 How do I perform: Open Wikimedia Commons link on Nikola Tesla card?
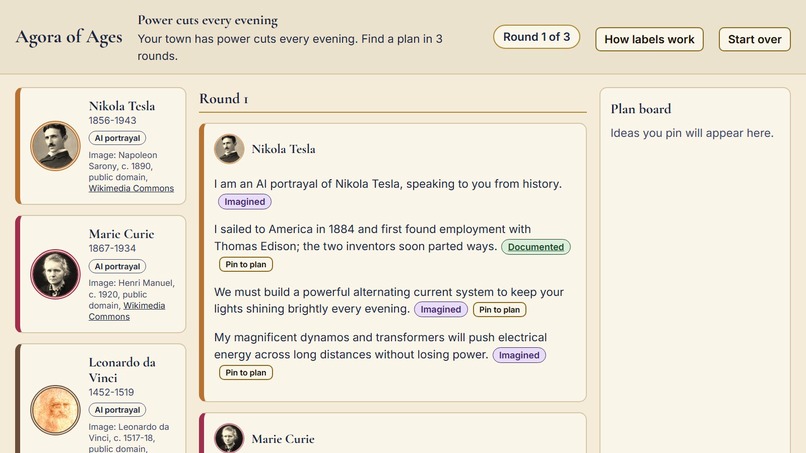click(x=131, y=188)
